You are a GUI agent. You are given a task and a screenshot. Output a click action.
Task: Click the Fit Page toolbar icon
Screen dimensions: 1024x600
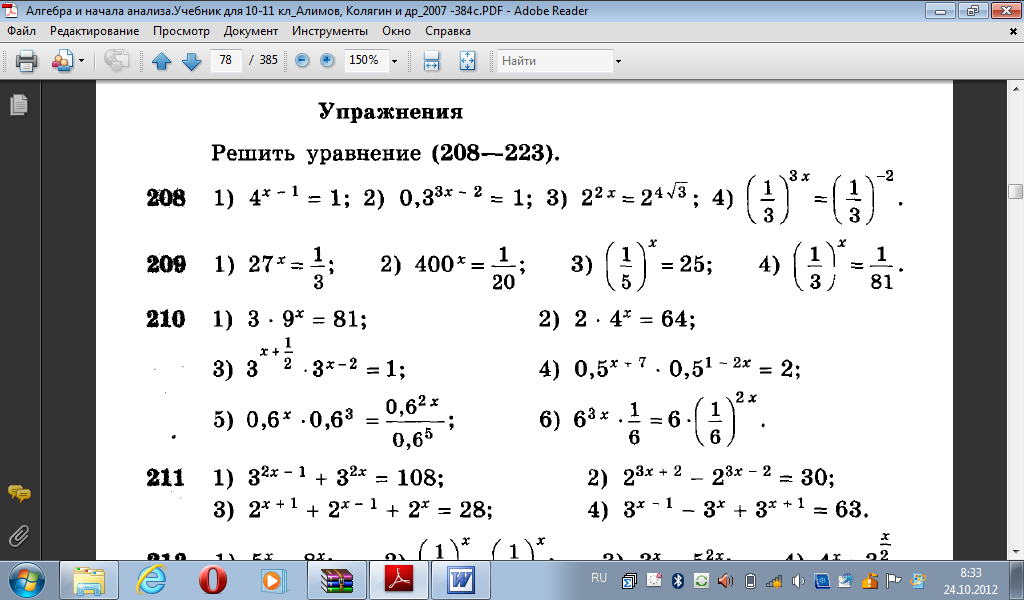tap(468, 61)
